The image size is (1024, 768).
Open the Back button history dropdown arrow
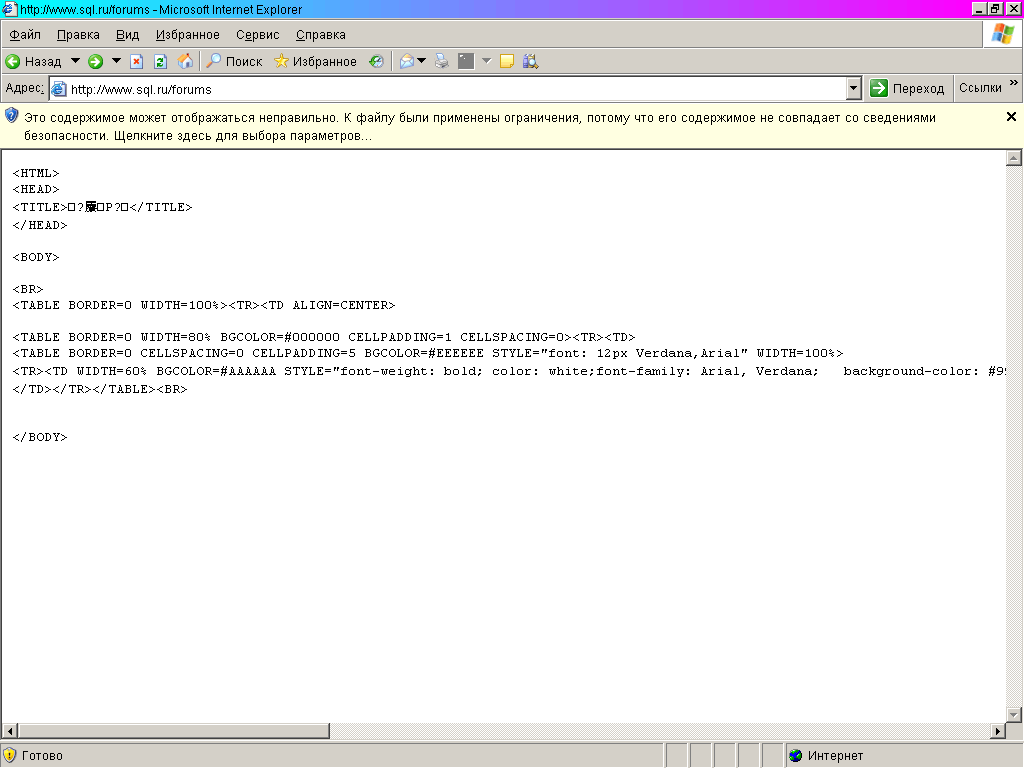point(75,62)
